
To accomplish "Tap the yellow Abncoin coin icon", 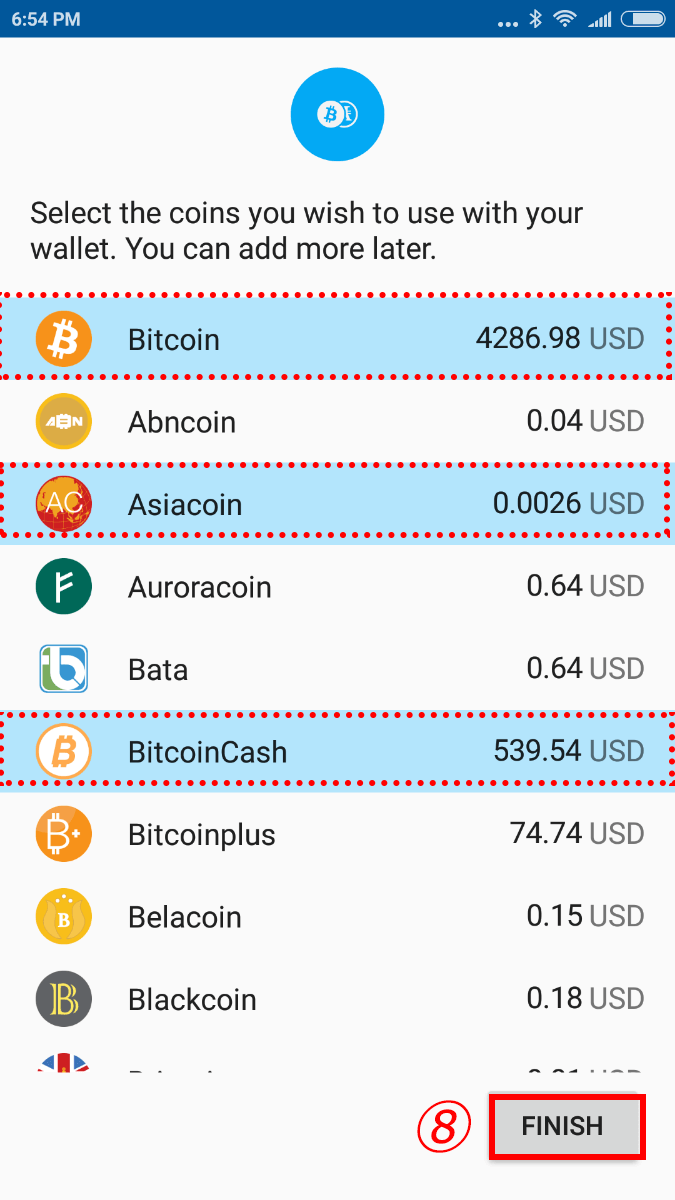I will tap(64, 422).
